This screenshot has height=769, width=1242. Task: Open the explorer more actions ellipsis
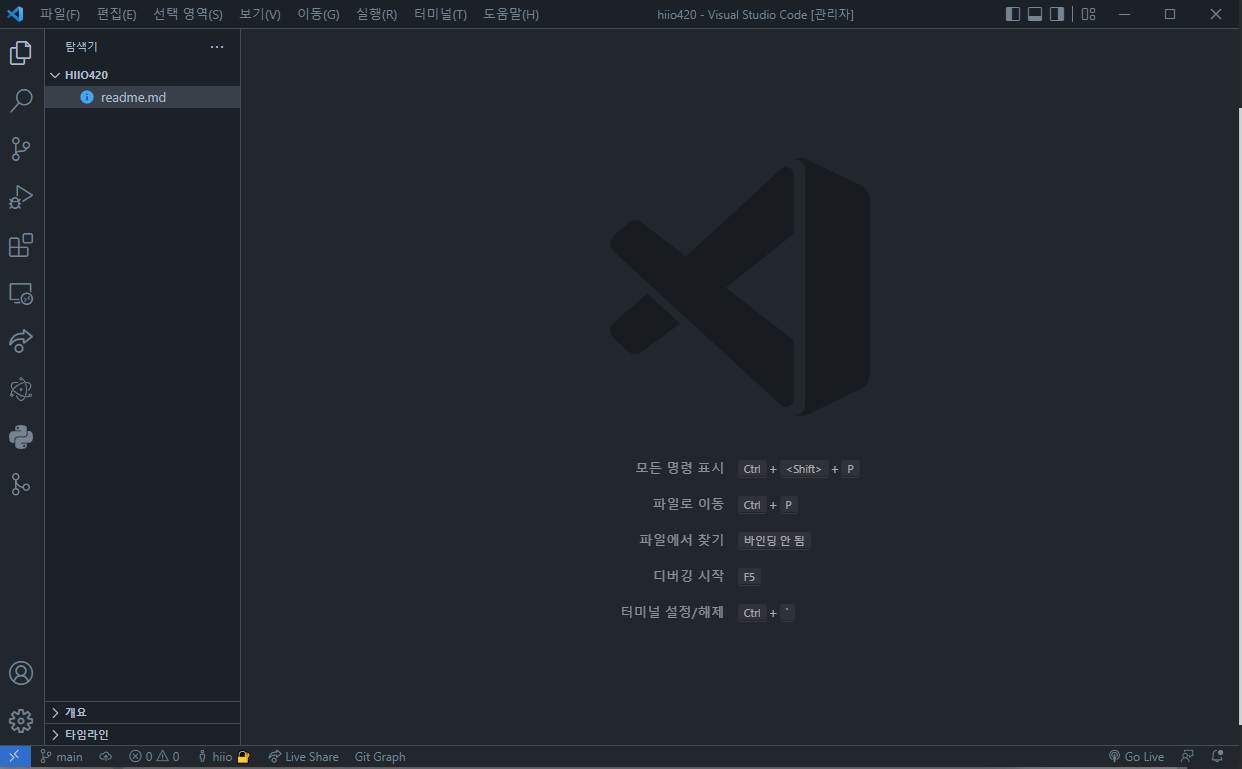coord(217,47)
